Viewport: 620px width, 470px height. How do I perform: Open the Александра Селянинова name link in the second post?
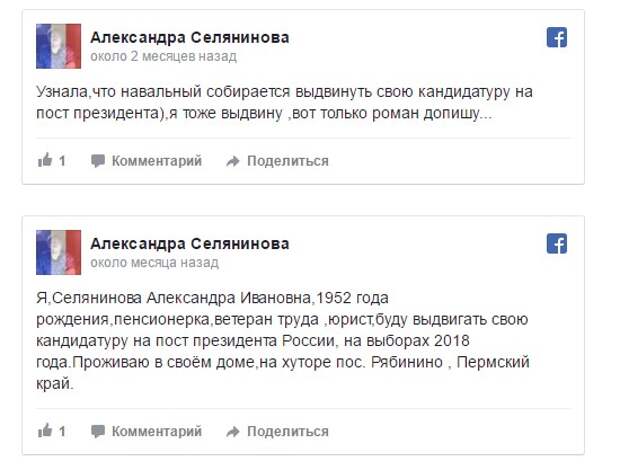[x=190, y=243]
